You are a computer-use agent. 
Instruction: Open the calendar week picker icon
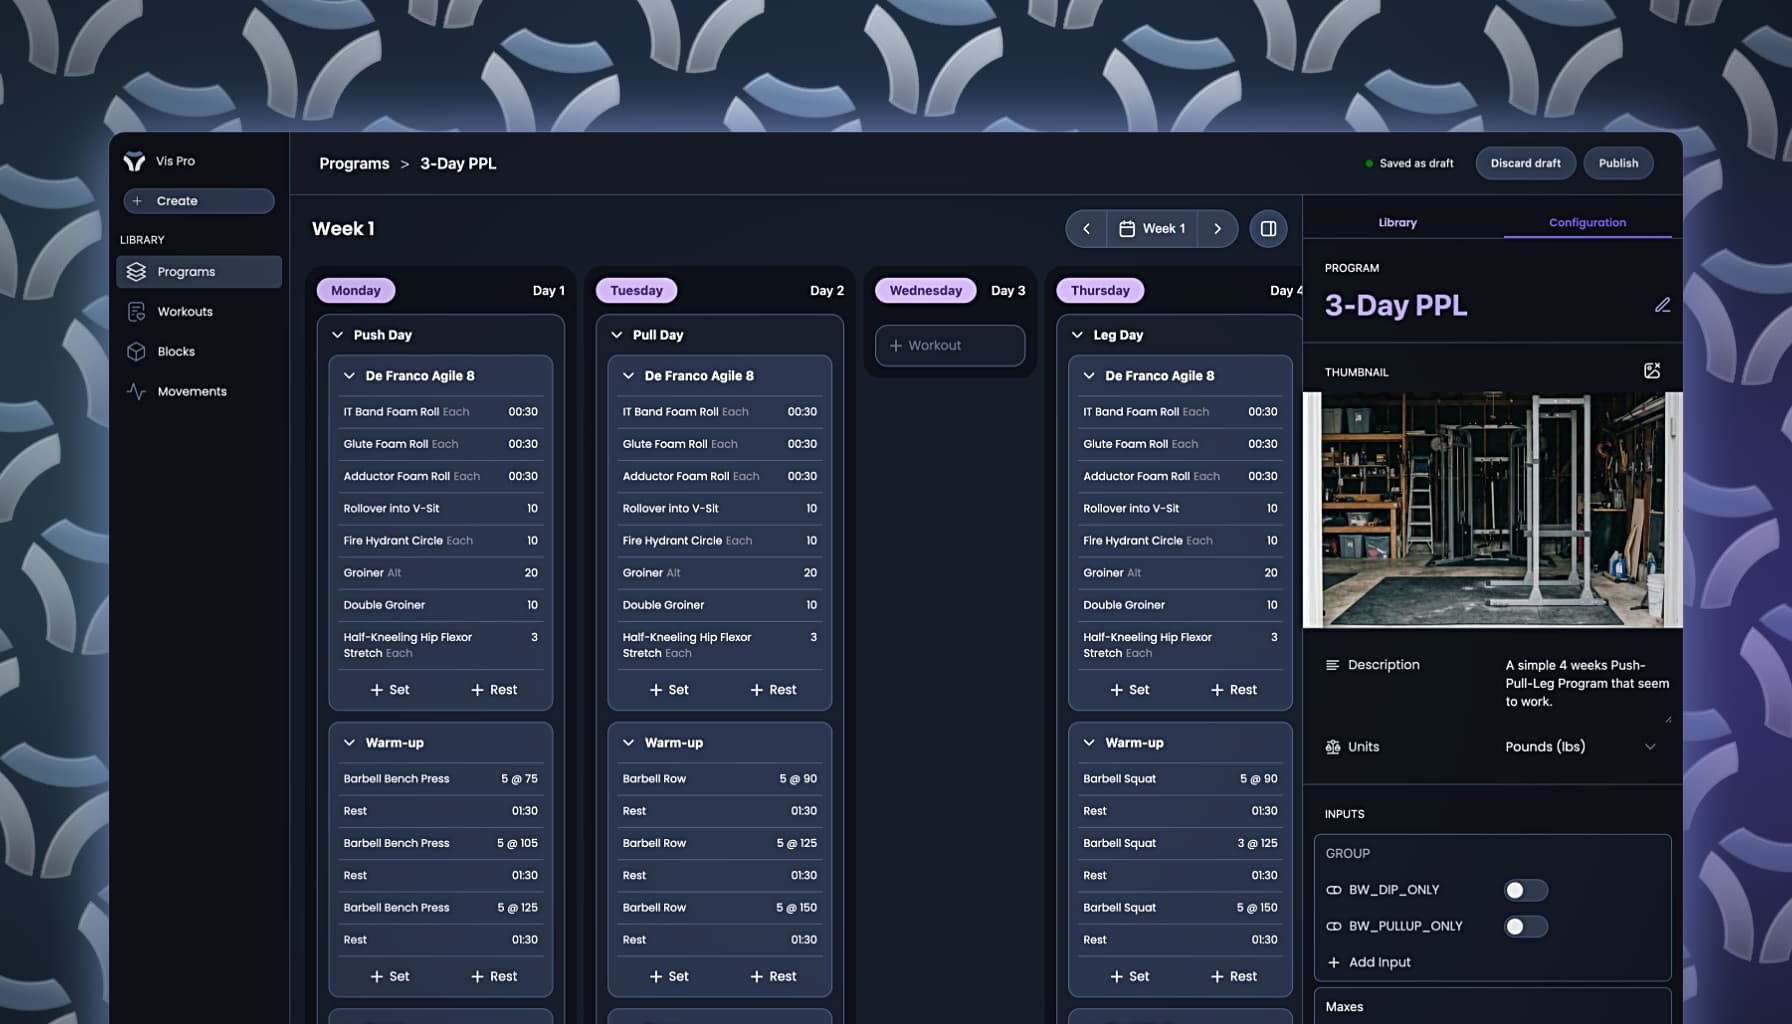click(1126, 228)
